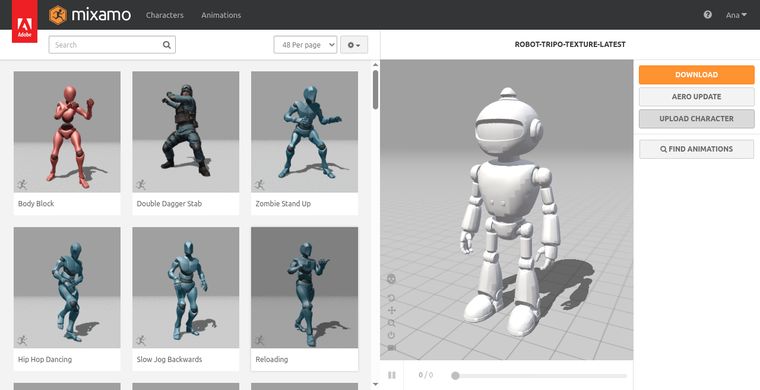Select the zoom camera tool in viewport
Viewport: 760px width, 390px height.
pos(392,323)
